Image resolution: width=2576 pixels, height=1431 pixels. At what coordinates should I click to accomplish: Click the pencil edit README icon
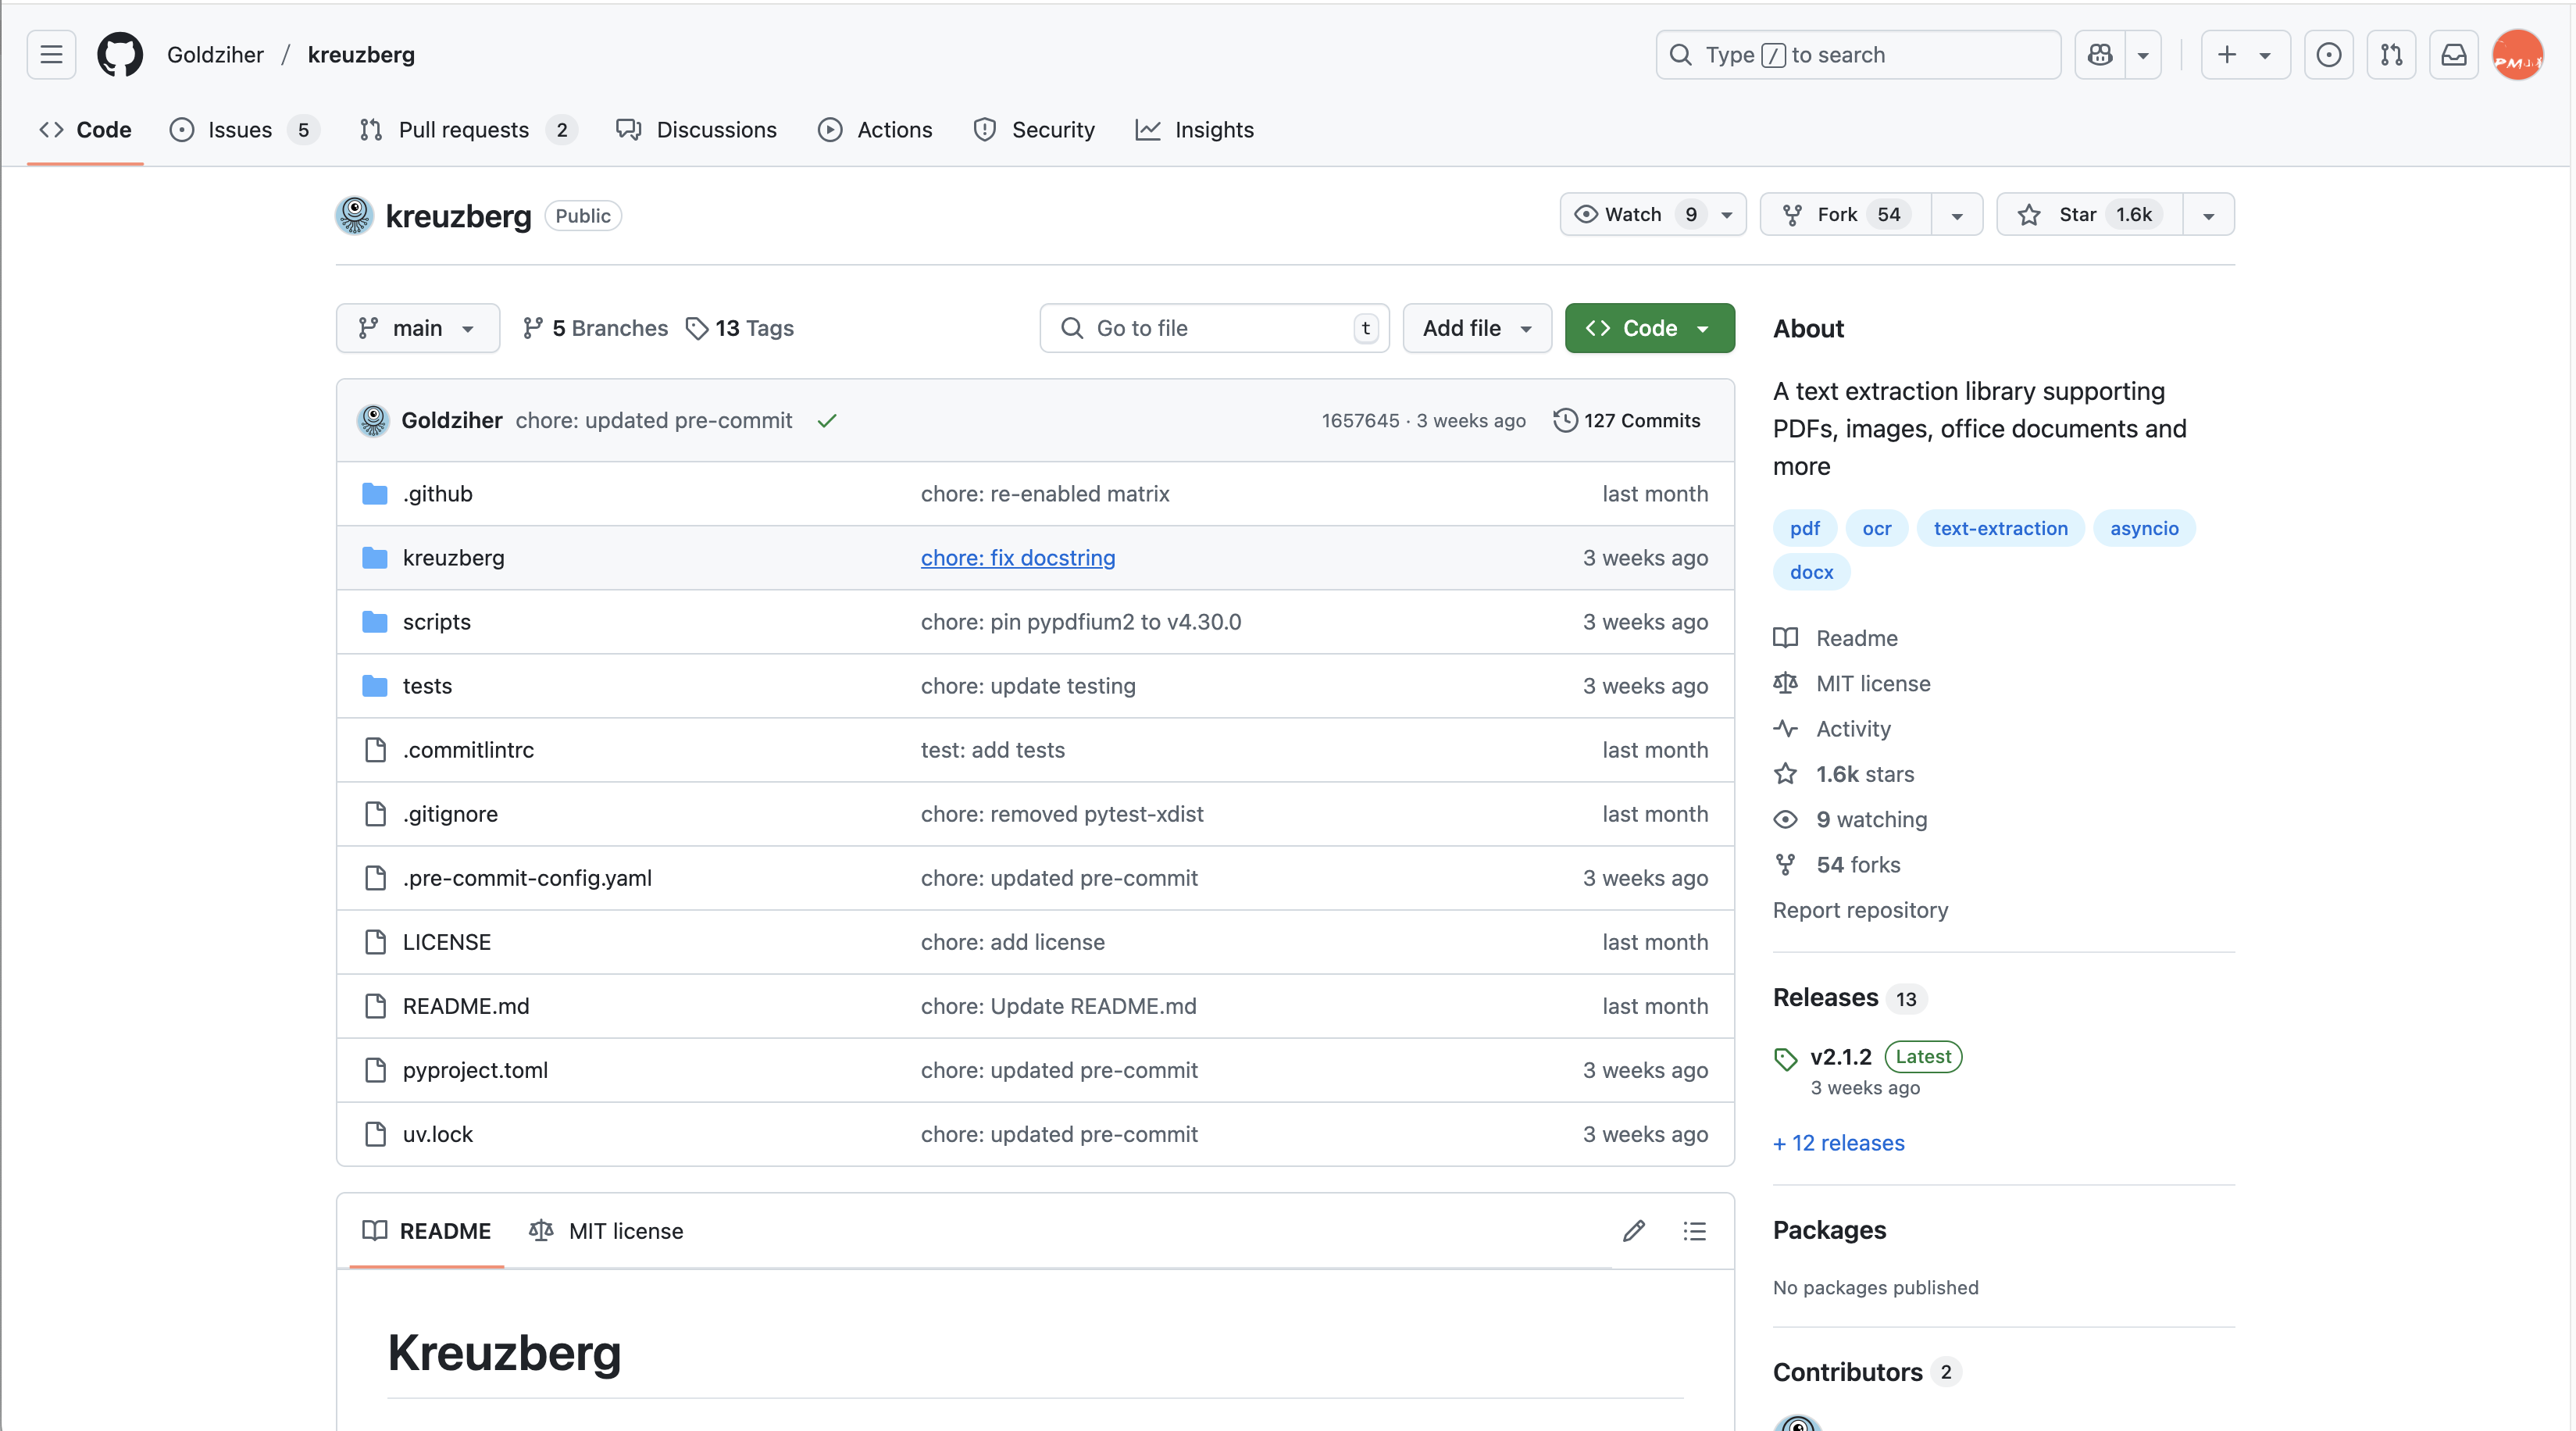point(1633,1231)
